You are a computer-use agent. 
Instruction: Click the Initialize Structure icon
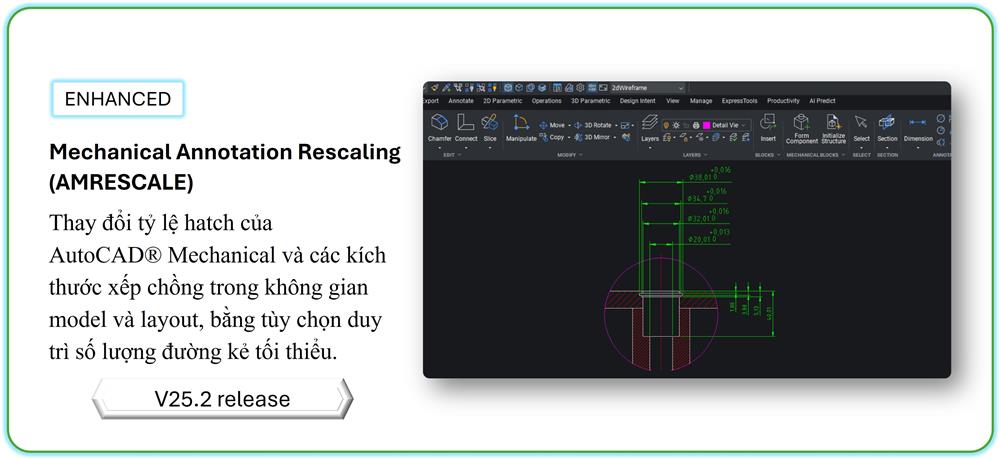tap(833, 121)
